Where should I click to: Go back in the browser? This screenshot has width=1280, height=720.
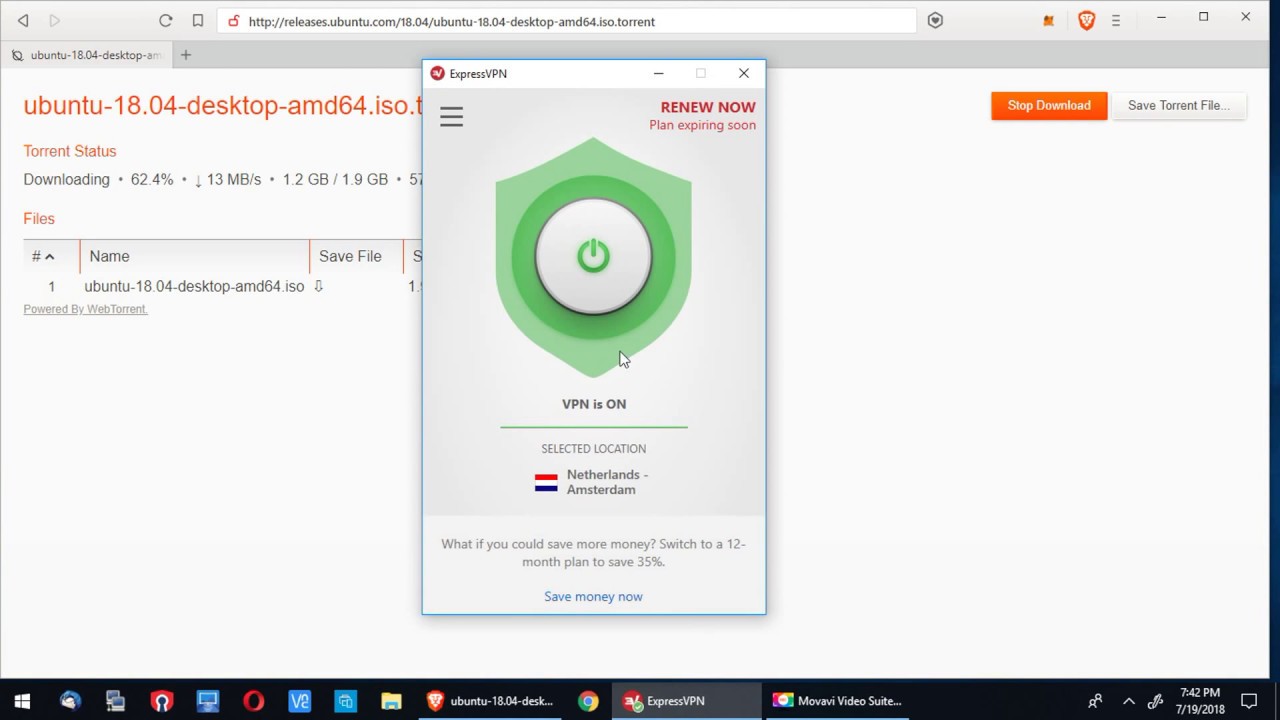point(23,20)
